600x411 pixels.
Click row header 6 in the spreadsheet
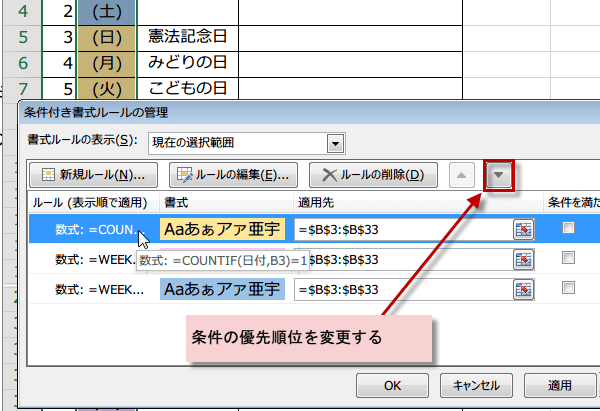[23, 64]
